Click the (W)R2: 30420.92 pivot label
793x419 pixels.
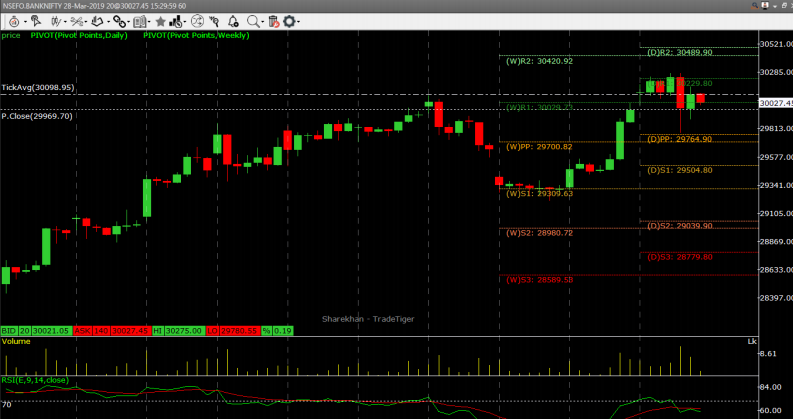(540, 61)
